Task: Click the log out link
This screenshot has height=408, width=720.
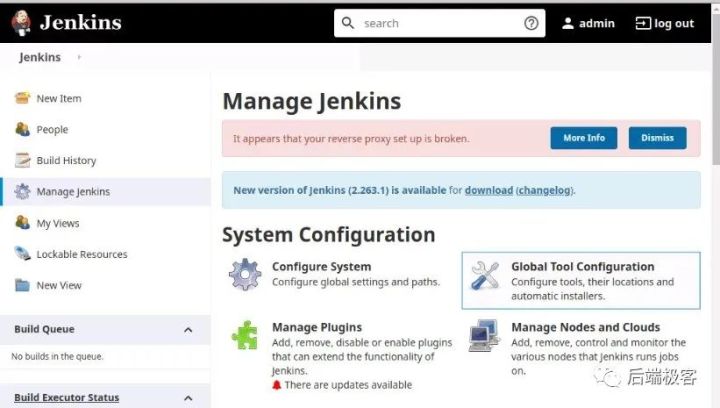Action: [x=674, y=23]
